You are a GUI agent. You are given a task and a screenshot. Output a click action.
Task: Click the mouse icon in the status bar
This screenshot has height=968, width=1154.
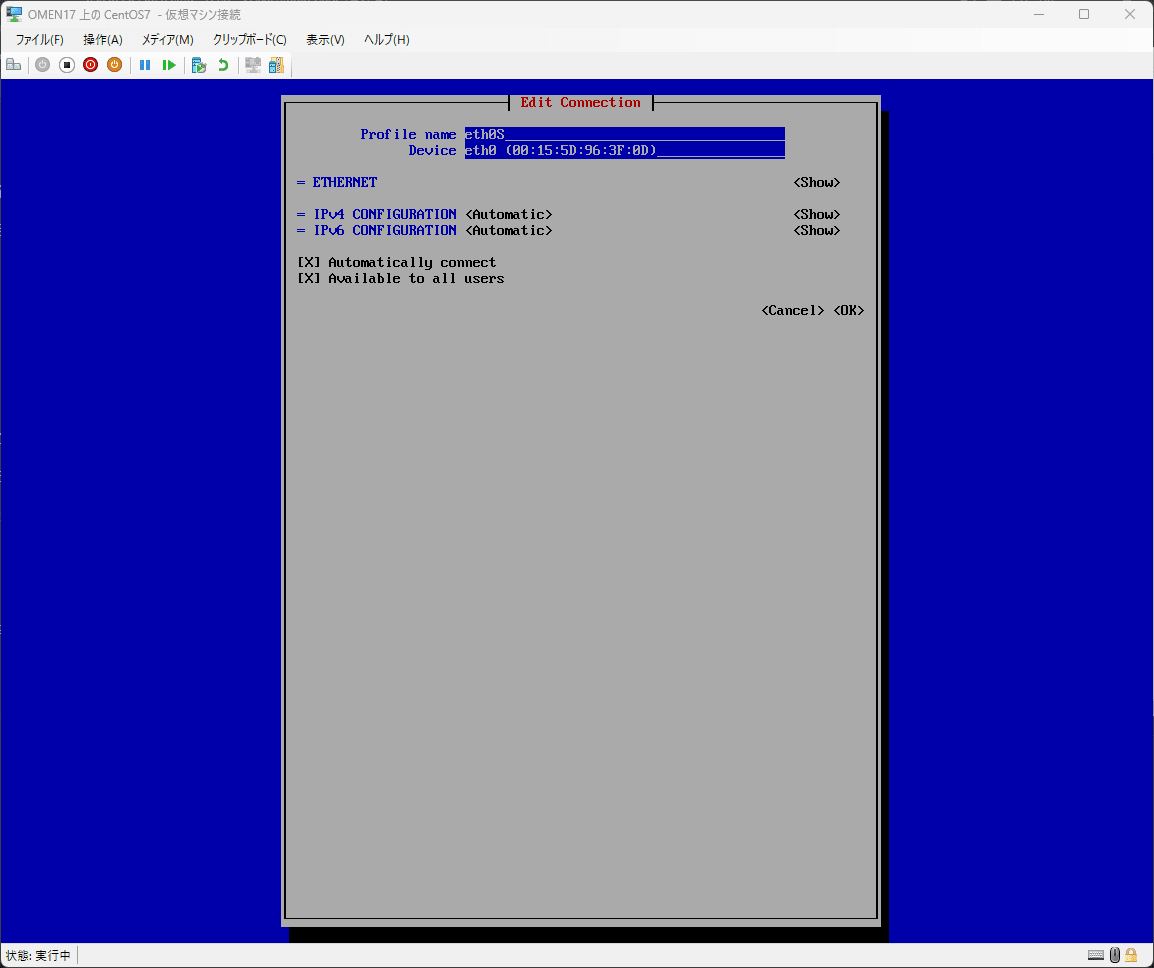point(1115,955)
